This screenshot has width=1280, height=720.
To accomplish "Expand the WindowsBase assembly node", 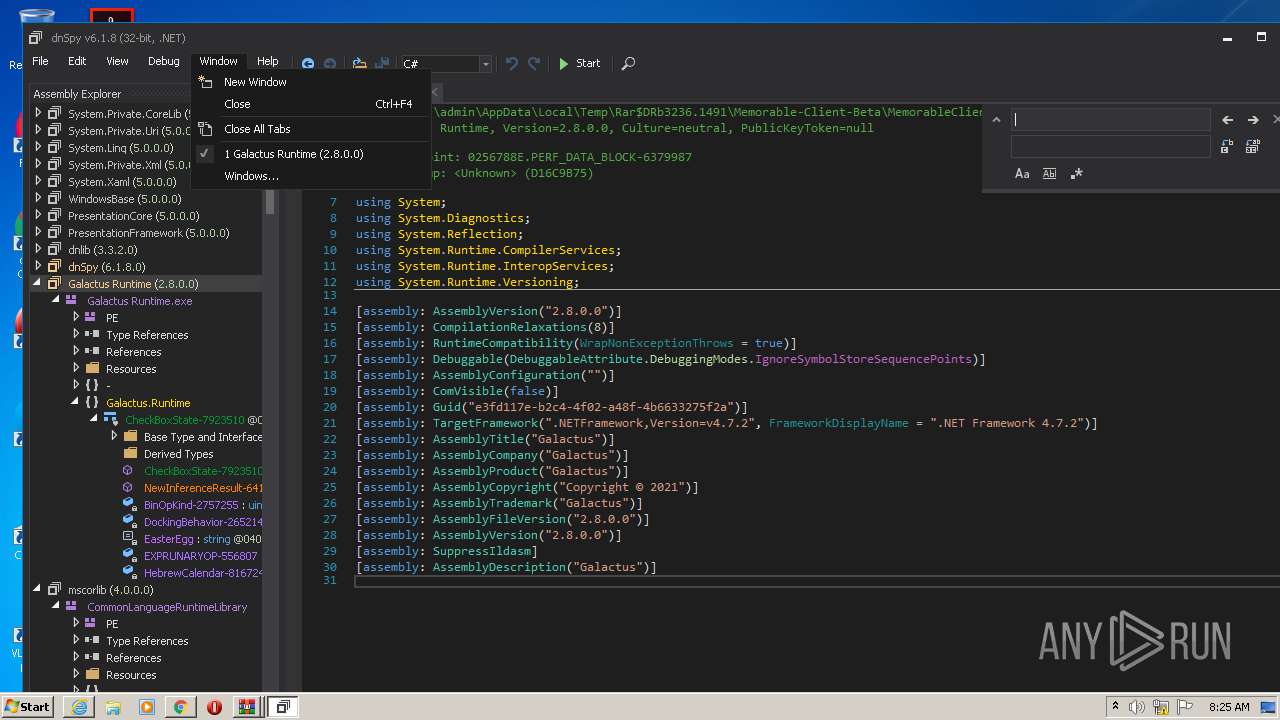I will (39, 199).
